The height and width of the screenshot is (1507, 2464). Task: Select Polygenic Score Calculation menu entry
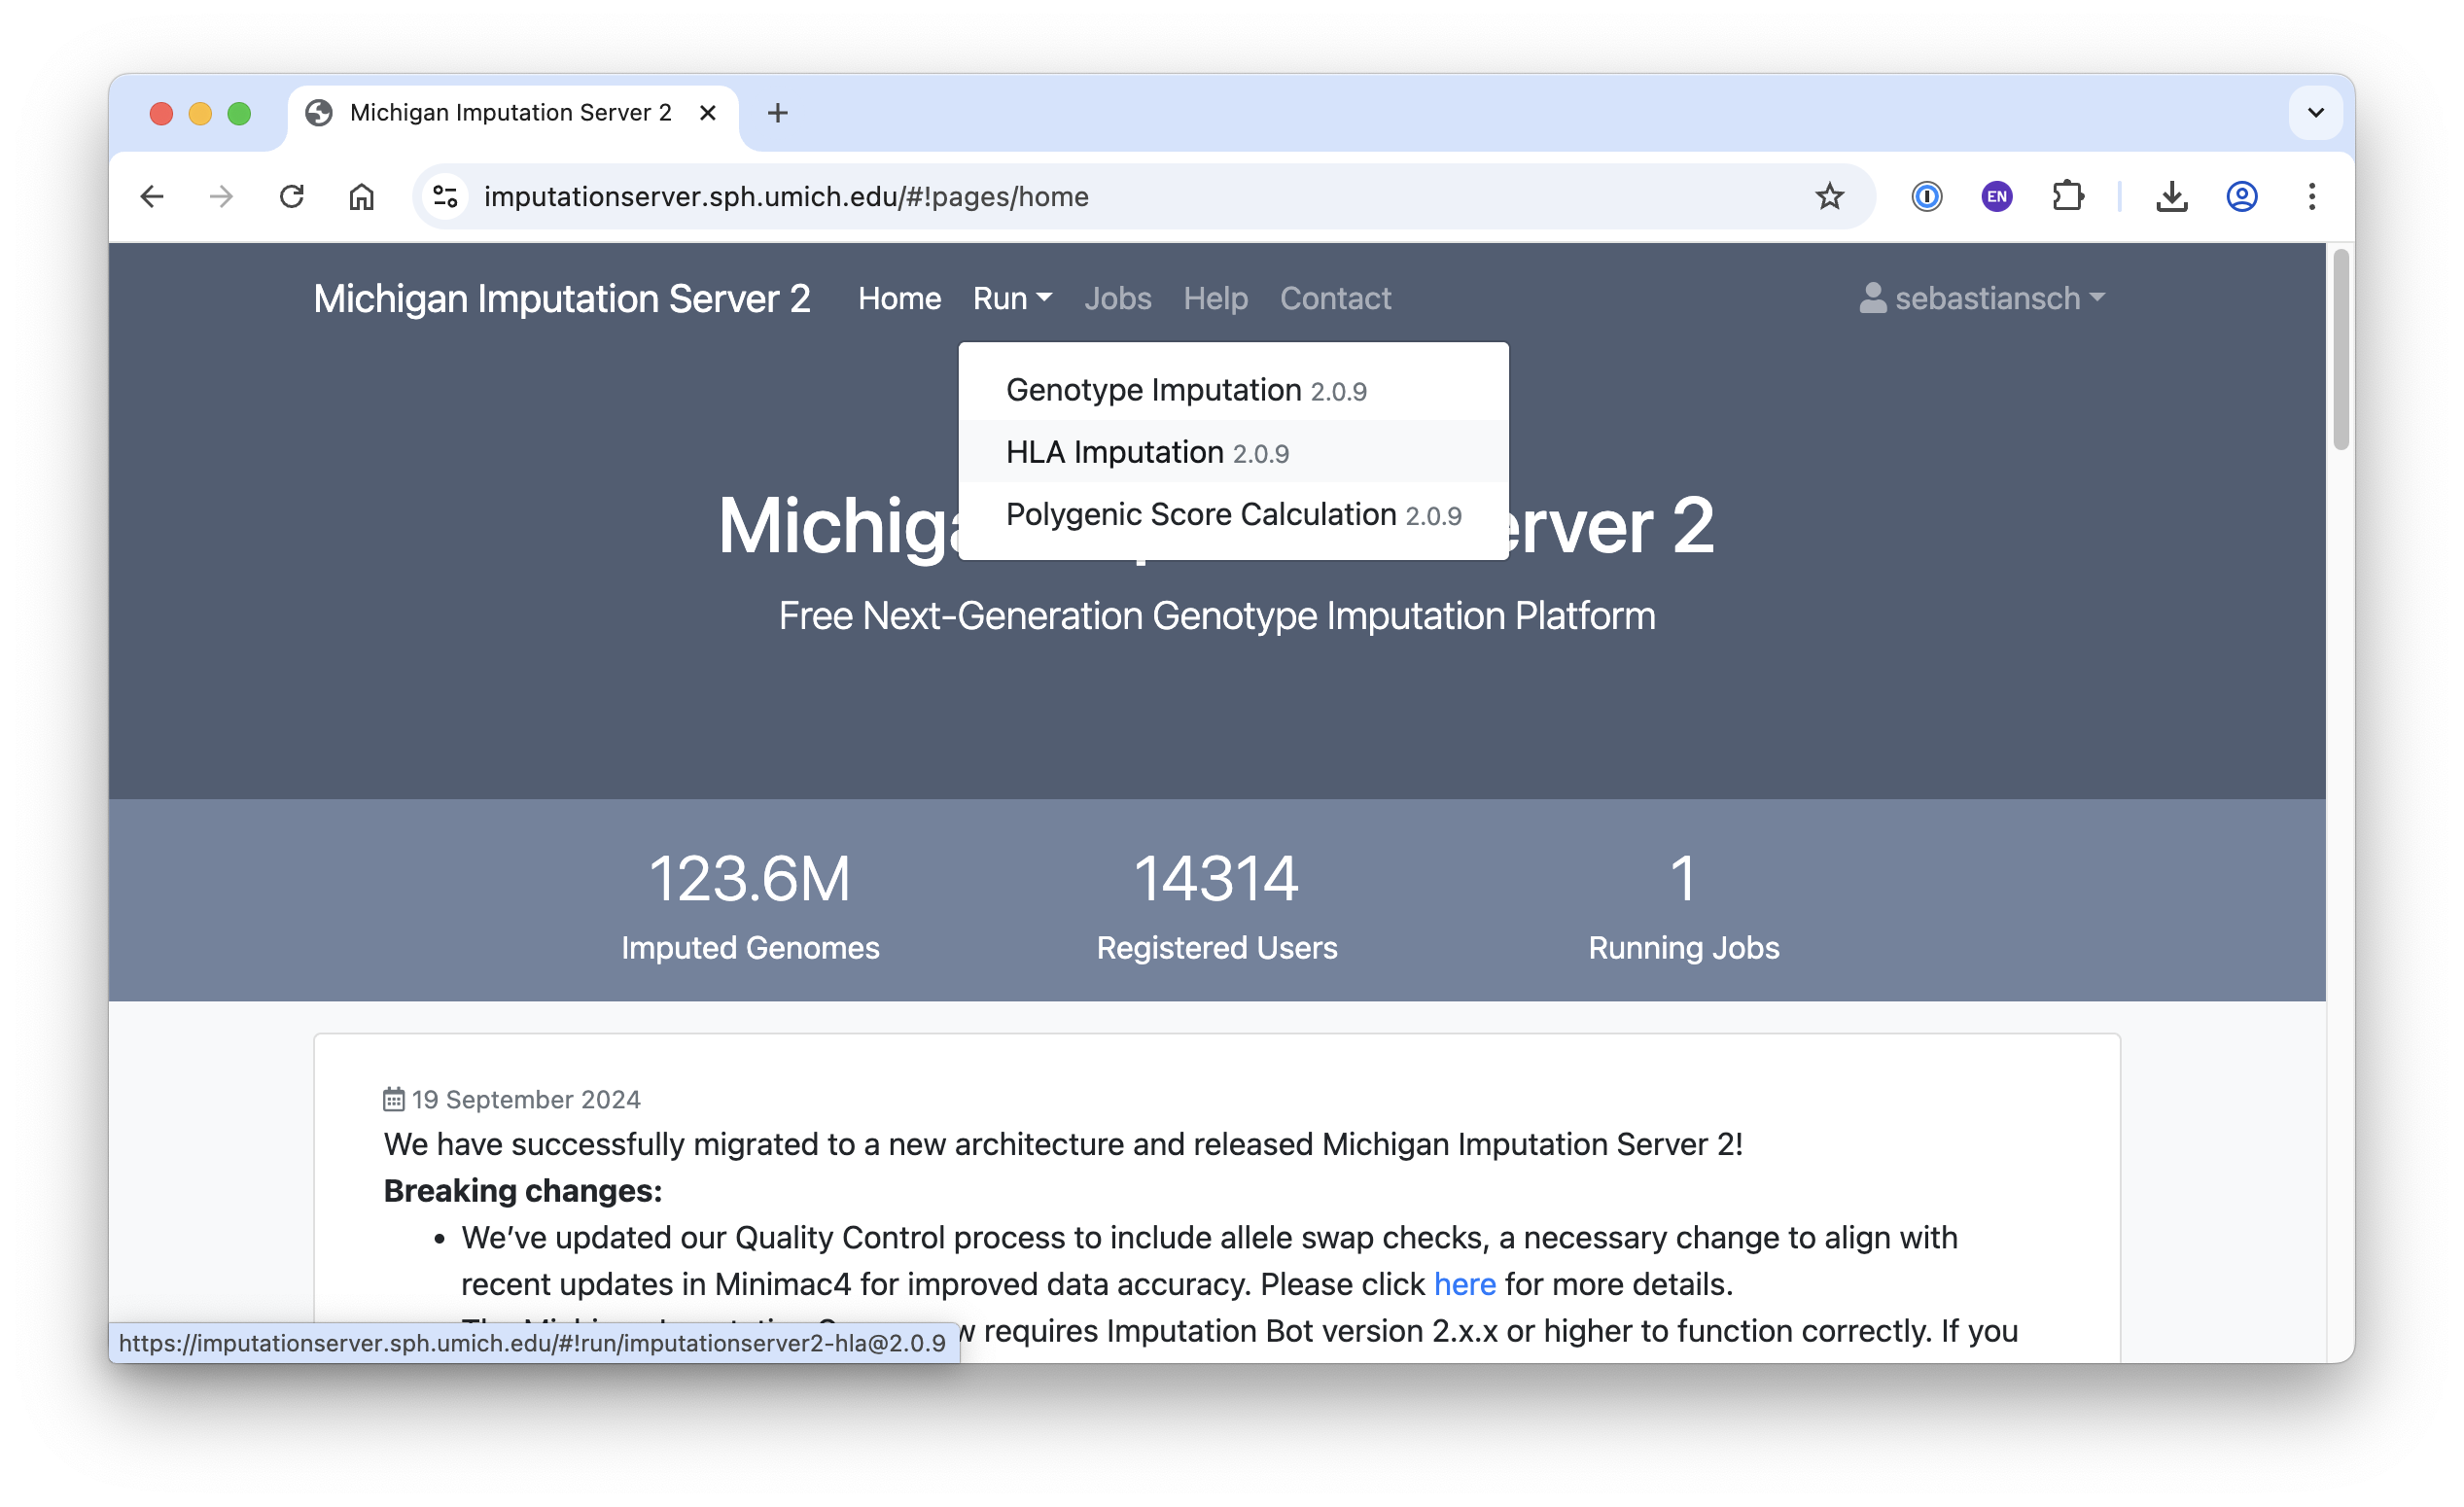(1232, 514)
